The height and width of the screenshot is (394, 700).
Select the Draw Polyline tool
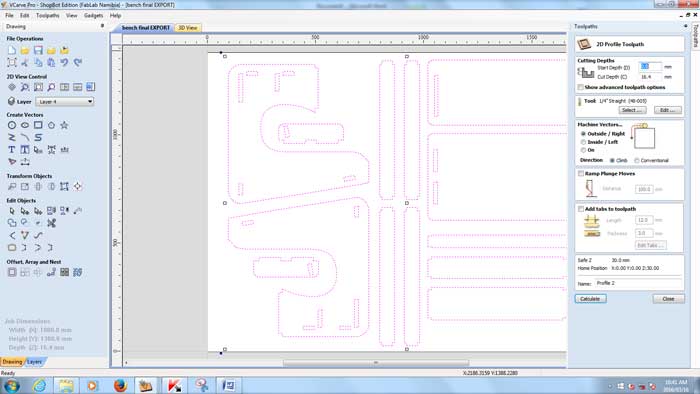coord(12,137)
